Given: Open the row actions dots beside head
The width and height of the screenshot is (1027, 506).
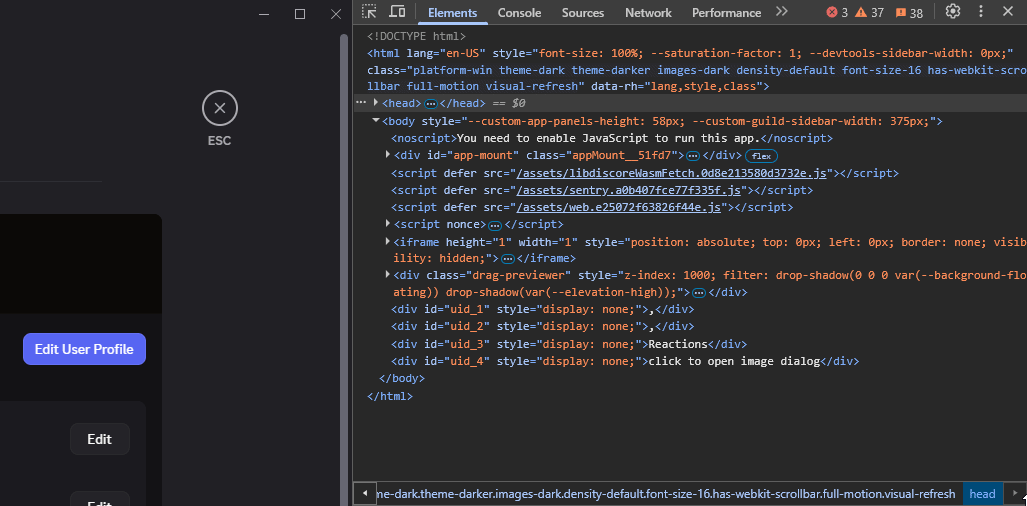Looking at the screenshot, I should click(x=360, y=103).
